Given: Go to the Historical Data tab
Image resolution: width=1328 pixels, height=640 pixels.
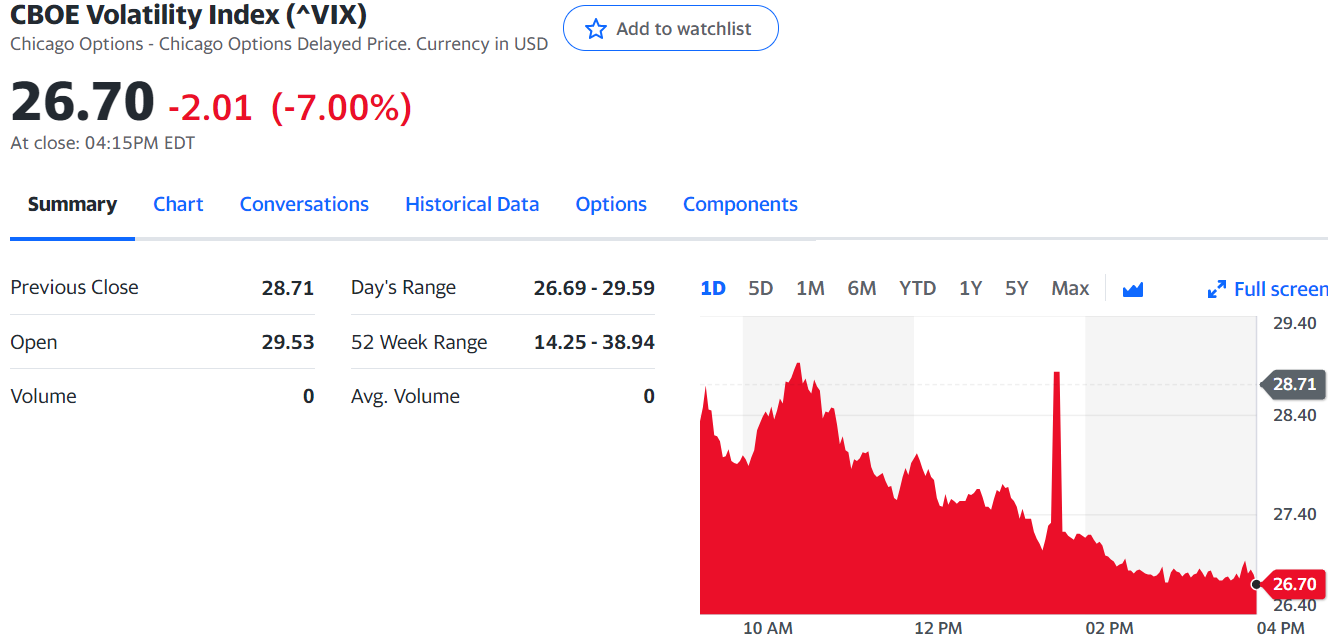Looking at the screenshot, I should click(x=472, y=204).
